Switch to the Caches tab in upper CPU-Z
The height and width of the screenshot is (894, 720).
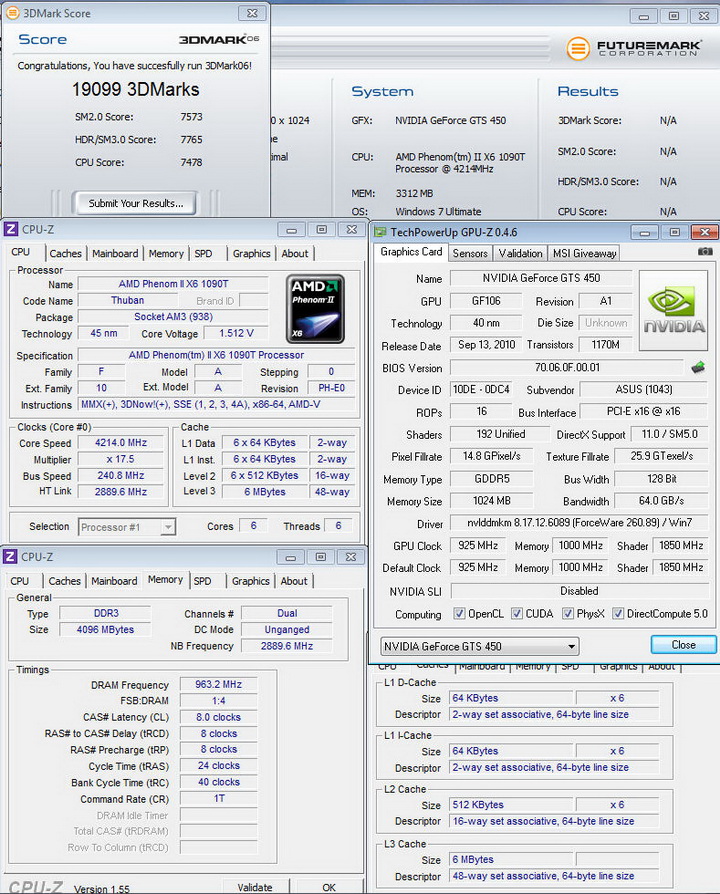66,254
